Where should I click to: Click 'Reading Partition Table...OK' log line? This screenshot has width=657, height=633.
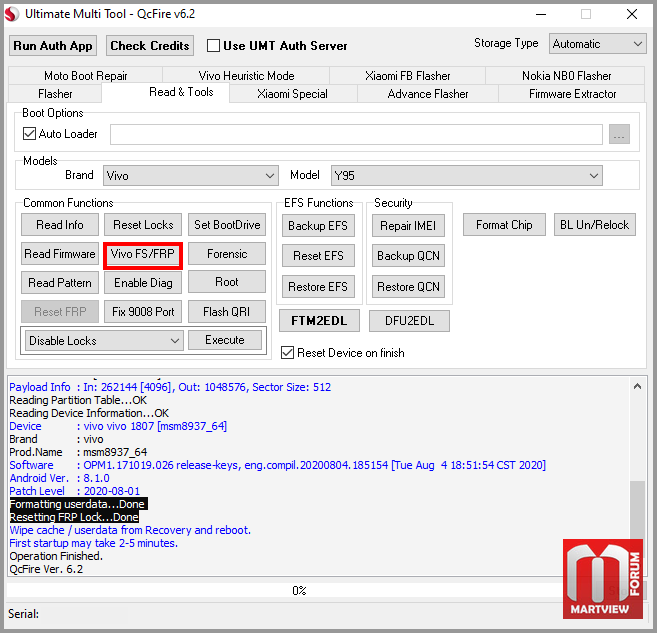pos(78,400)
